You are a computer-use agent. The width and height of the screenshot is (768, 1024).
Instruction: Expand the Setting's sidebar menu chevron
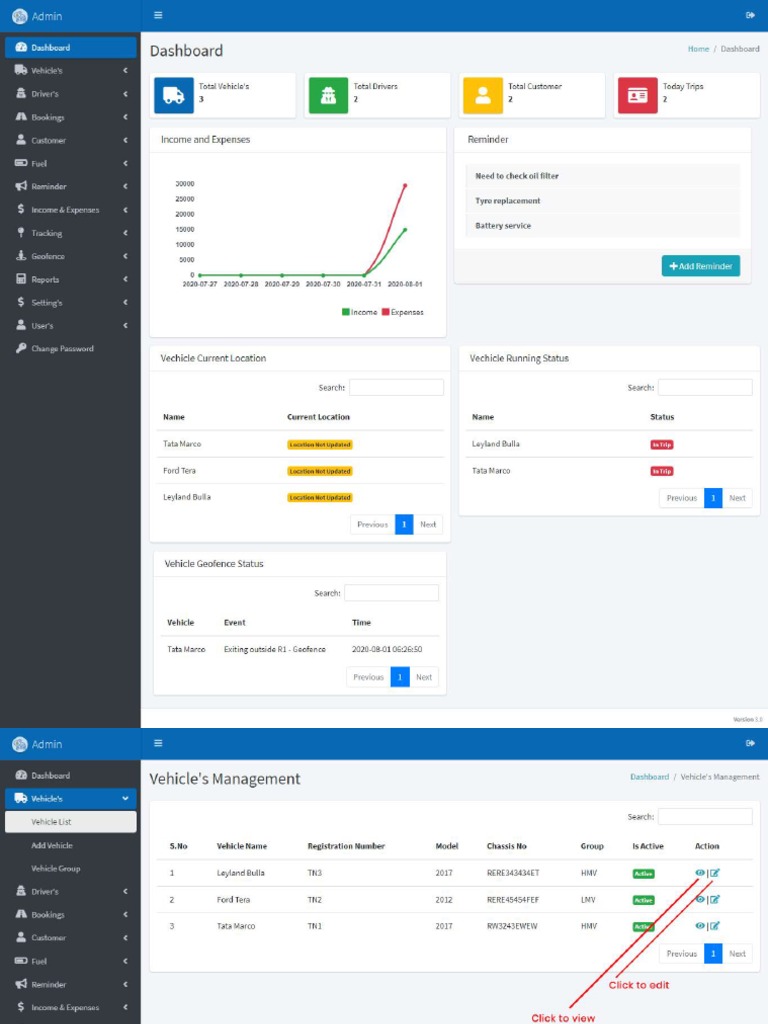click(x=125, y=302)
